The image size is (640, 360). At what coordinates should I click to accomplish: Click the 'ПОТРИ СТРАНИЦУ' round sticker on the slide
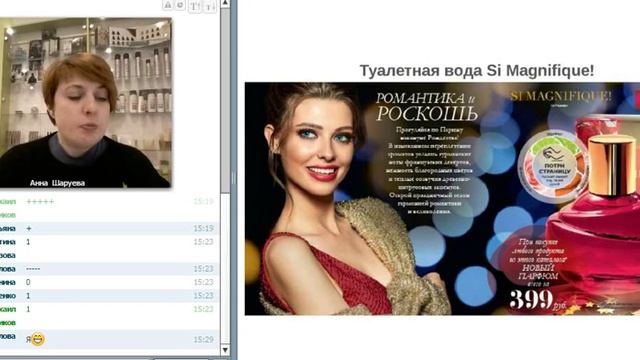pyautogui.click(x=553, y=166)
